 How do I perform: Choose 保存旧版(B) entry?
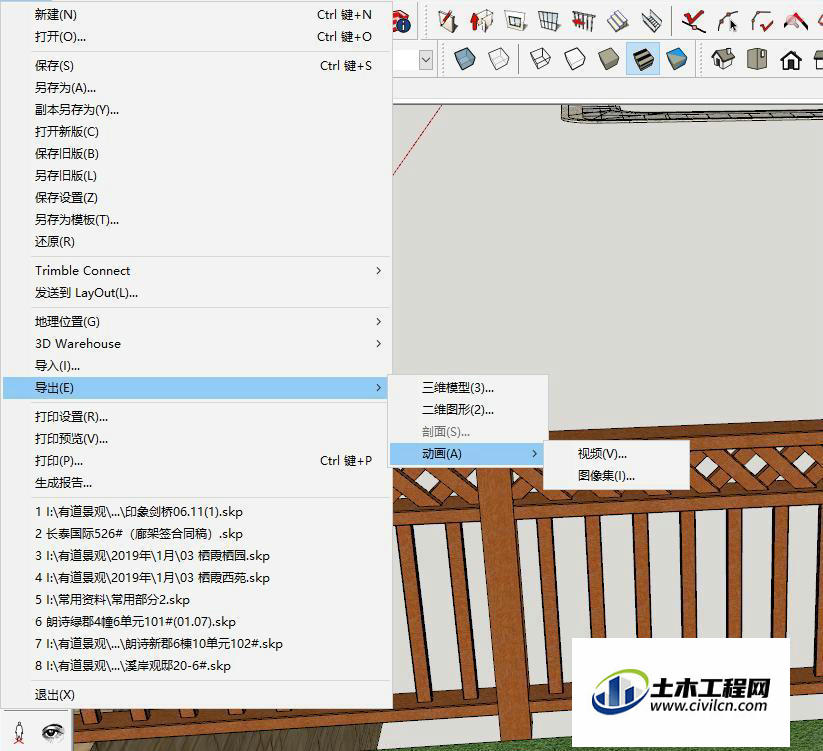[197, 154]
